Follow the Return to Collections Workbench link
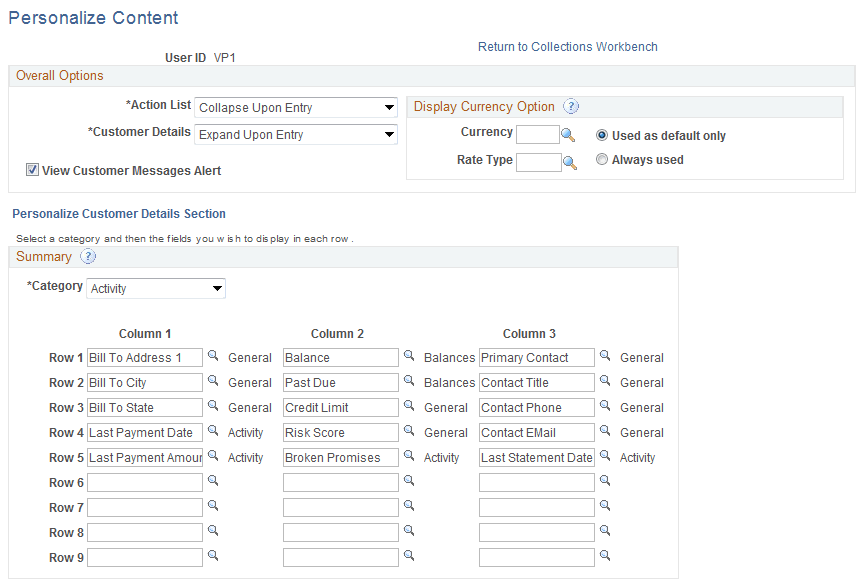867x586 pixels. coord(567,47)
